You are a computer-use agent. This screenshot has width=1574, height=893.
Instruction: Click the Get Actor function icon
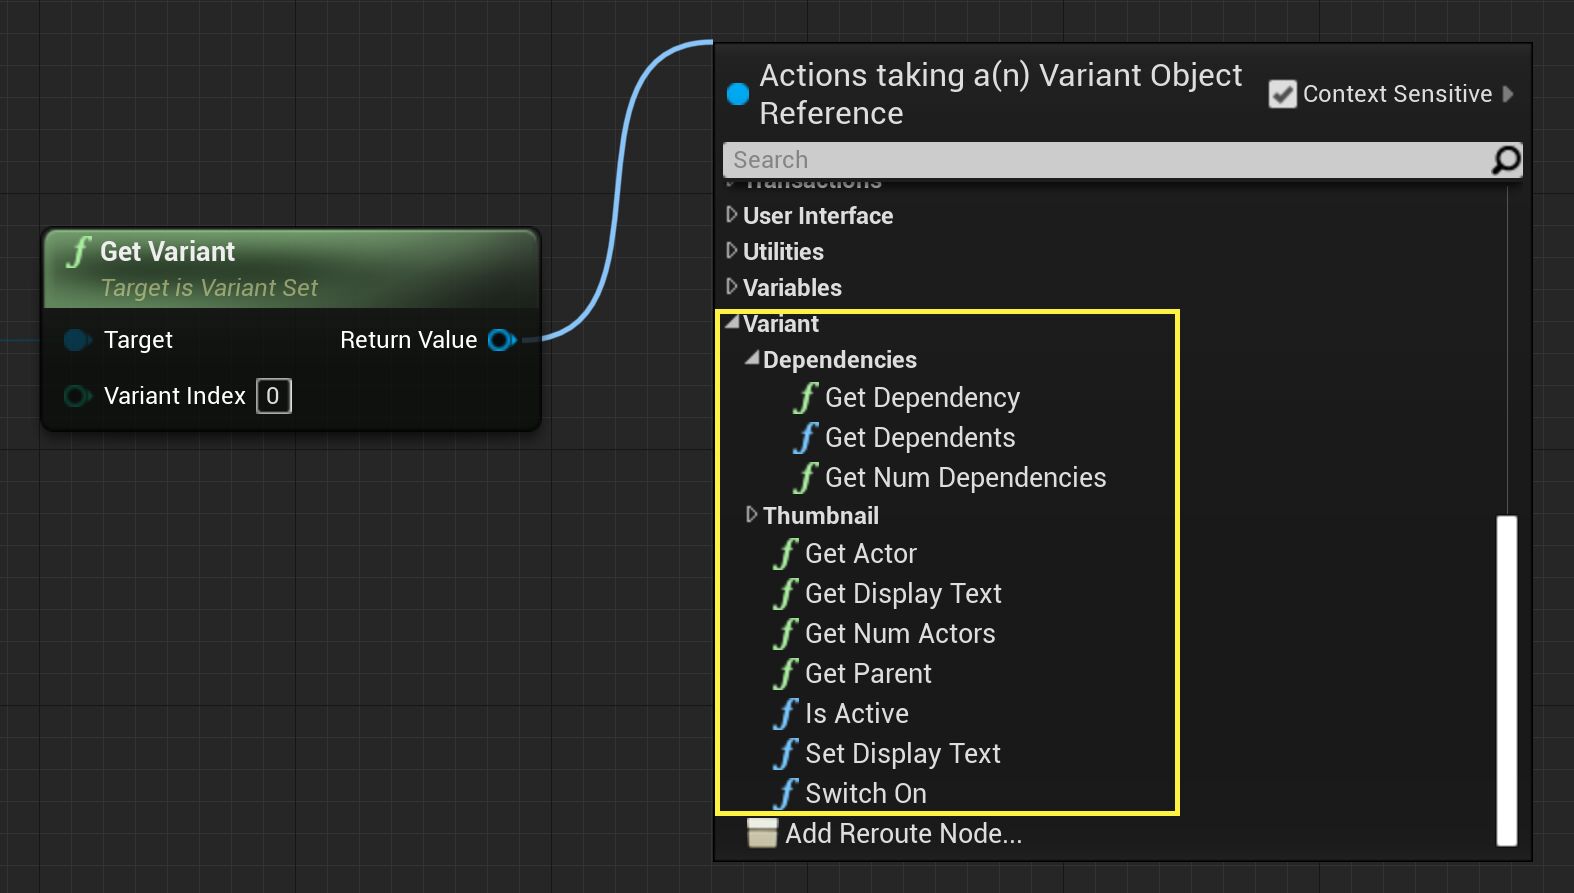[x=786, y=554]
